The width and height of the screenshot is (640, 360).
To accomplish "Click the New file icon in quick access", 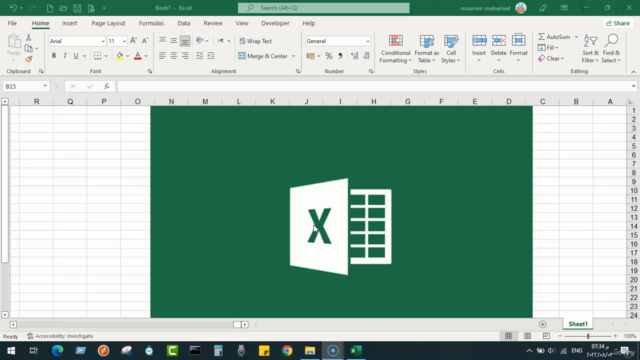I will coord(50,8).
